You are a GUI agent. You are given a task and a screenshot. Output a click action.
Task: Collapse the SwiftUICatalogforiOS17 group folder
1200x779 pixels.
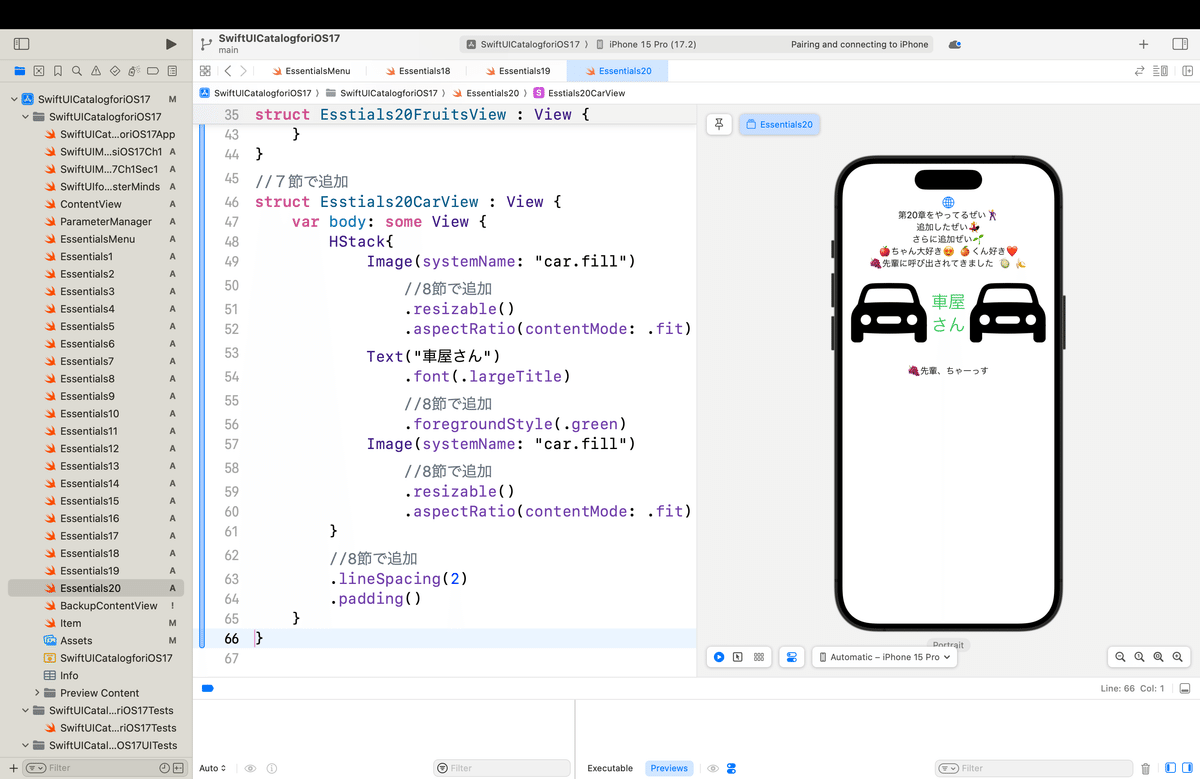click(x=25, y=117)
